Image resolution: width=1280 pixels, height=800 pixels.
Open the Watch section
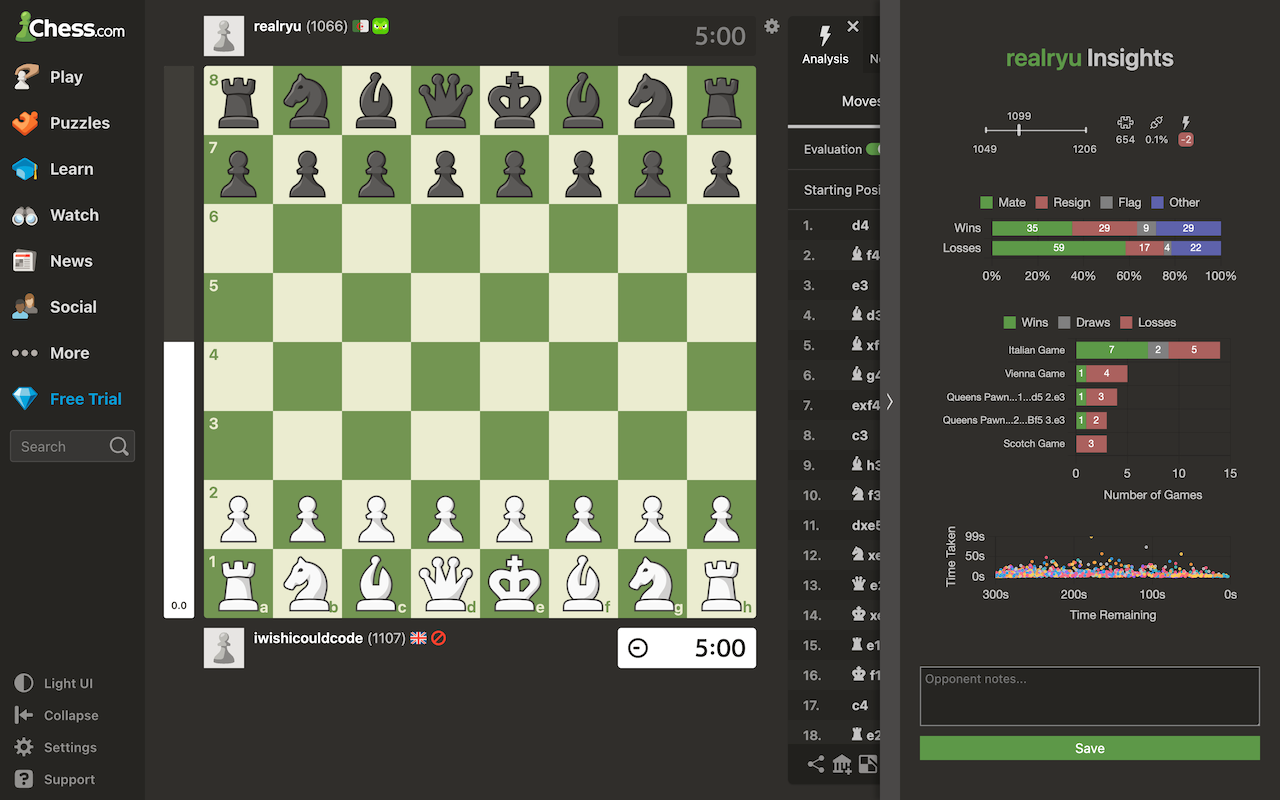pyautogui.click(x=55, y=215)
